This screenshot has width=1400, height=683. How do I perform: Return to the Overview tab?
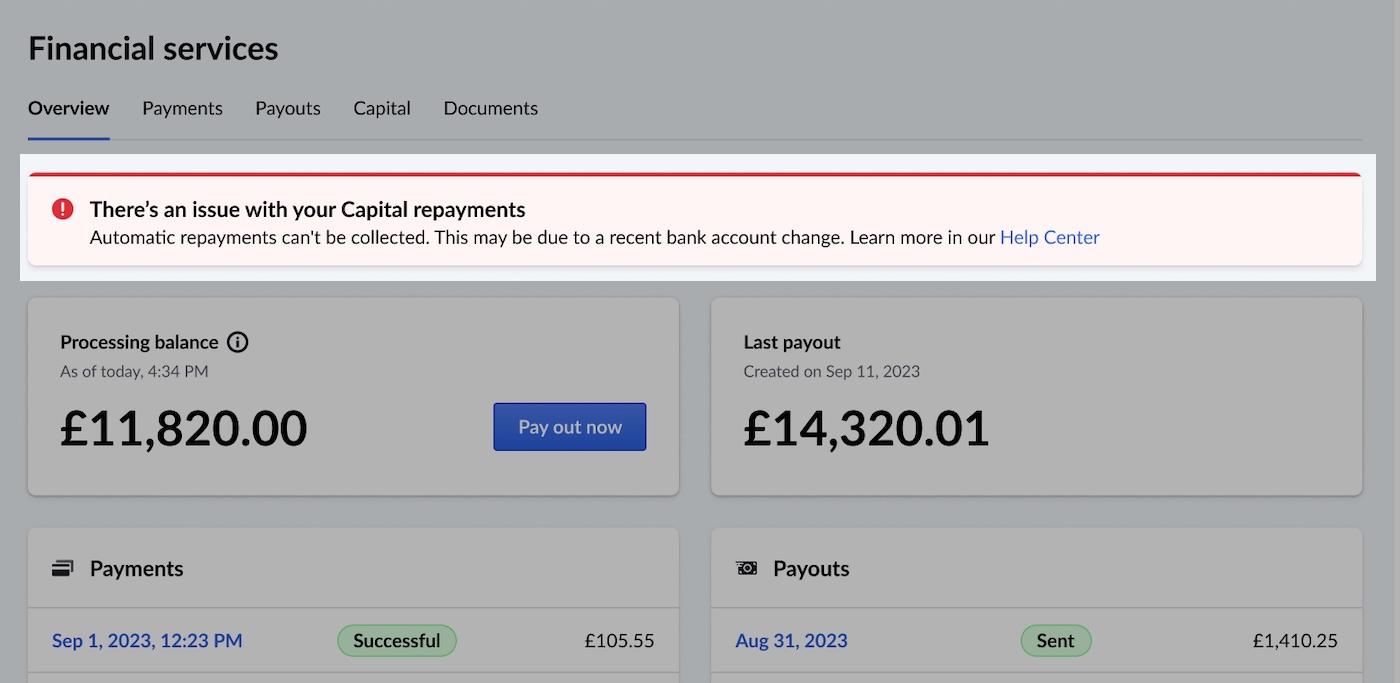[68, 108]
